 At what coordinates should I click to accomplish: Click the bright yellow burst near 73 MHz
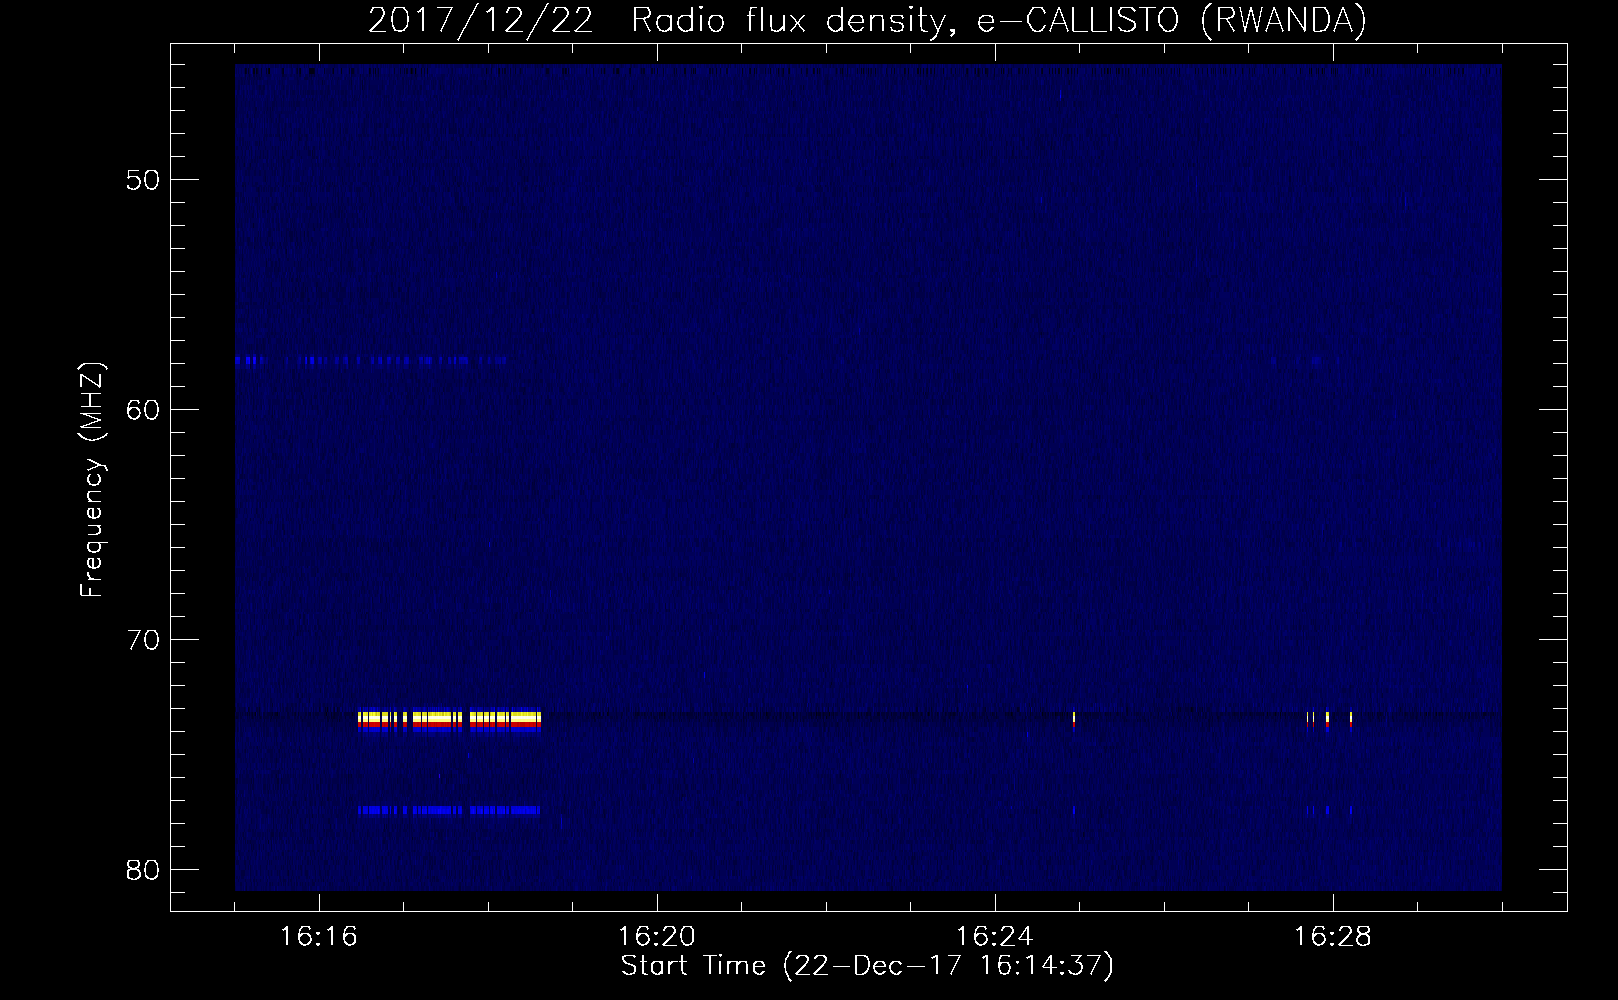click(449, 721)
